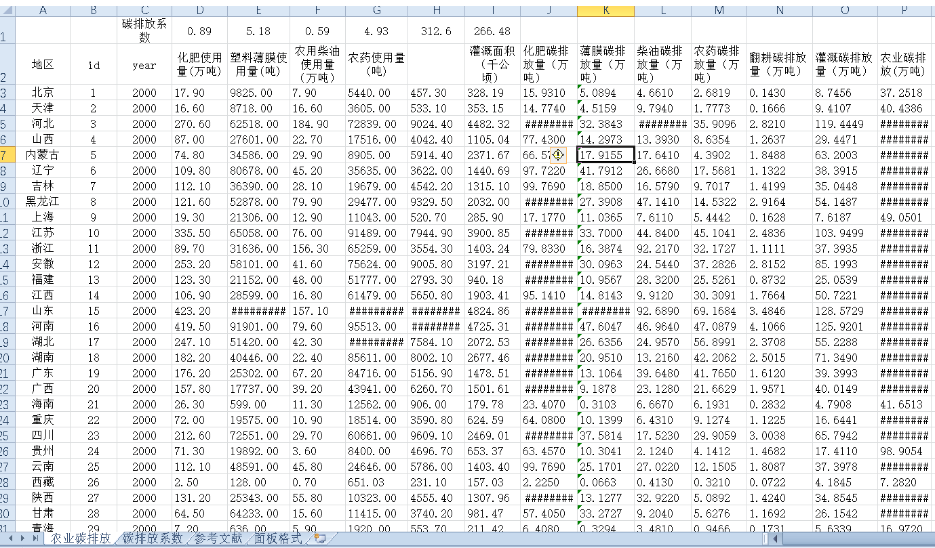935x548 pixels.
Task: Click cell with value 72839.00
Action: pyautogui.click(x=376, y=124)
